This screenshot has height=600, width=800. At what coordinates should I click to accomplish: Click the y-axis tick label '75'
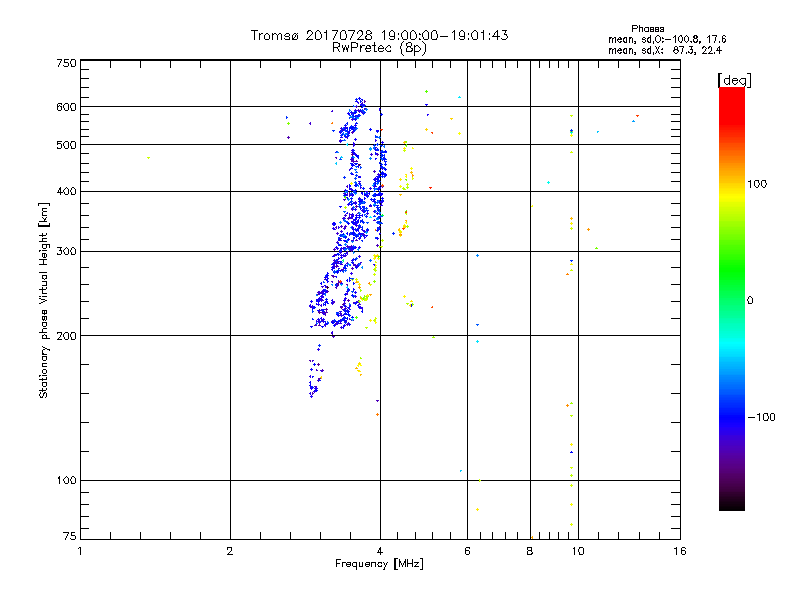(x=70, y=536)
